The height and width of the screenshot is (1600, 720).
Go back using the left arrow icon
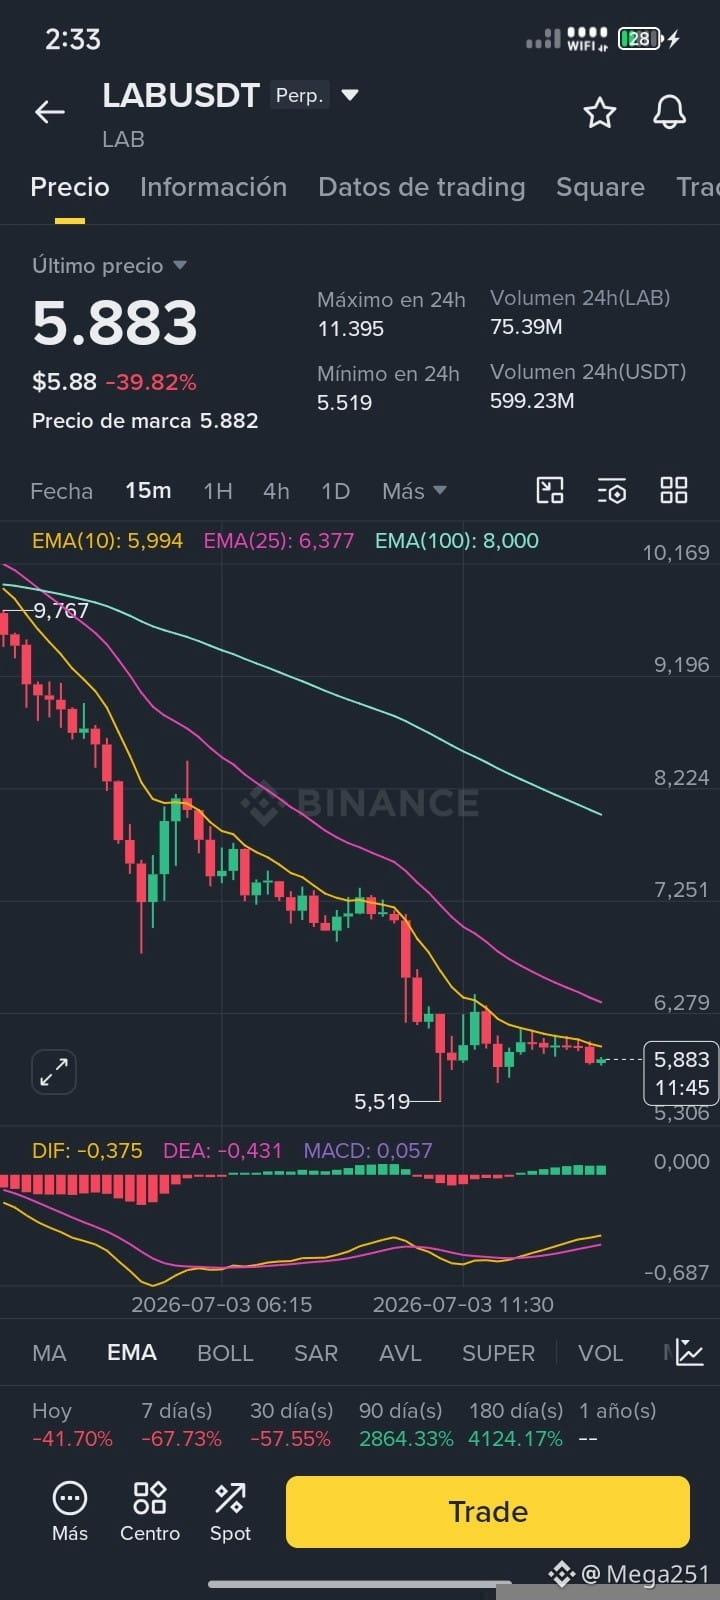pos(50,112)
